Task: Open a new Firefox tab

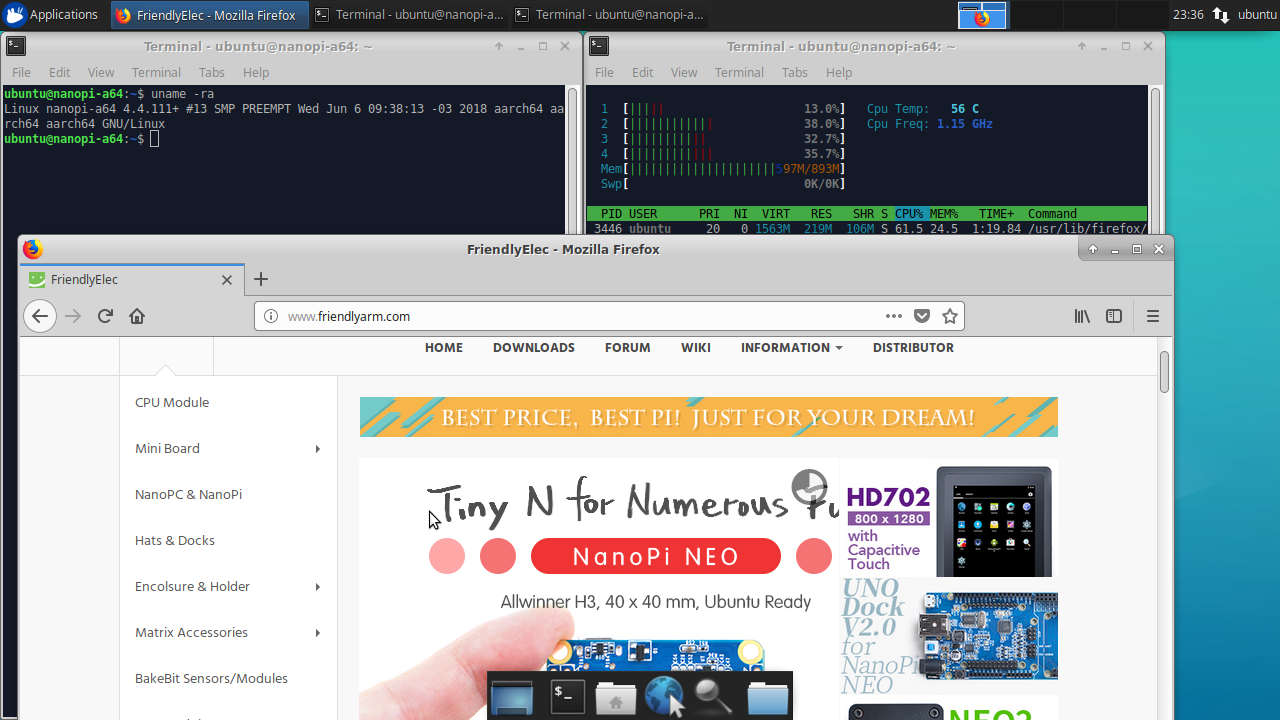Action: 261,279
